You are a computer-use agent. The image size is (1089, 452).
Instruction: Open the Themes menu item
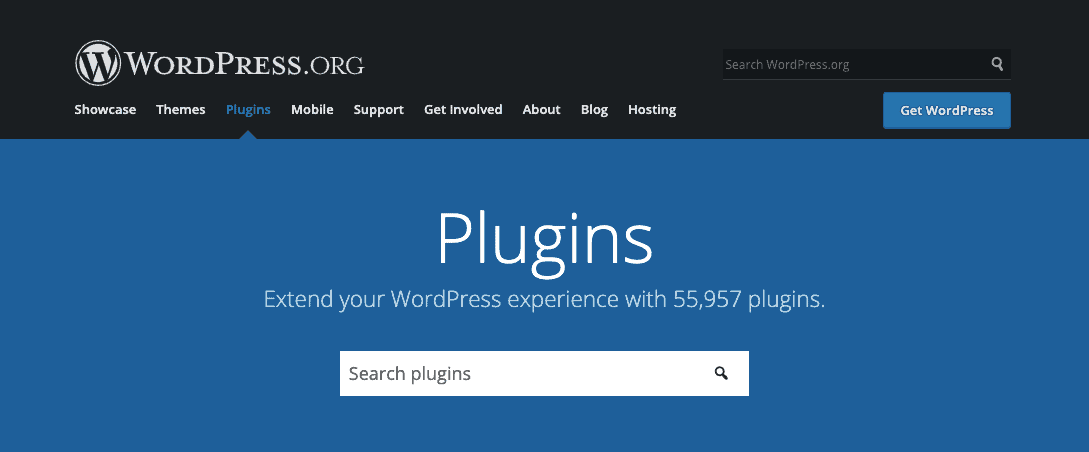(181, 110)
